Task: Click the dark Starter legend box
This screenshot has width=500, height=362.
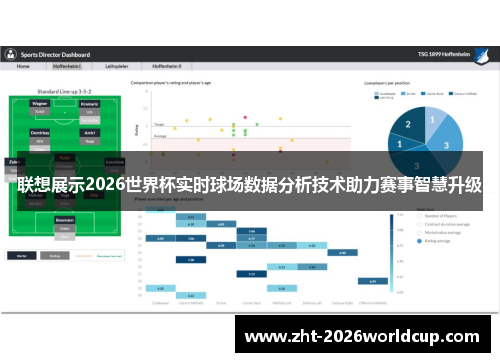Action: (22, 256)
